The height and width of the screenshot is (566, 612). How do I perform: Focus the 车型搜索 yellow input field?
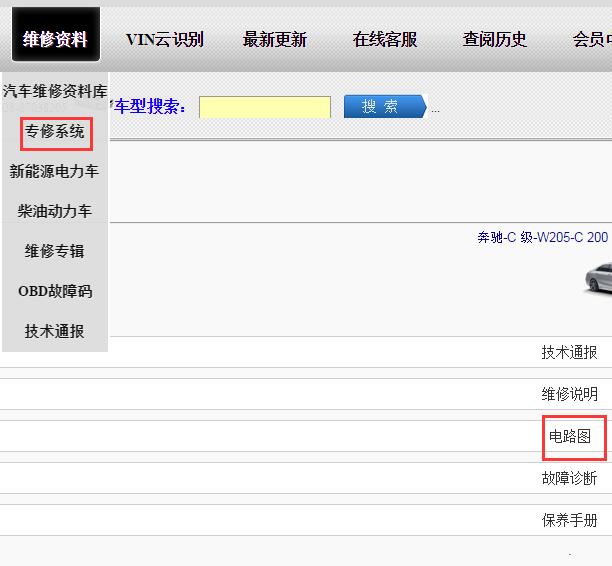tap(265, 107)
